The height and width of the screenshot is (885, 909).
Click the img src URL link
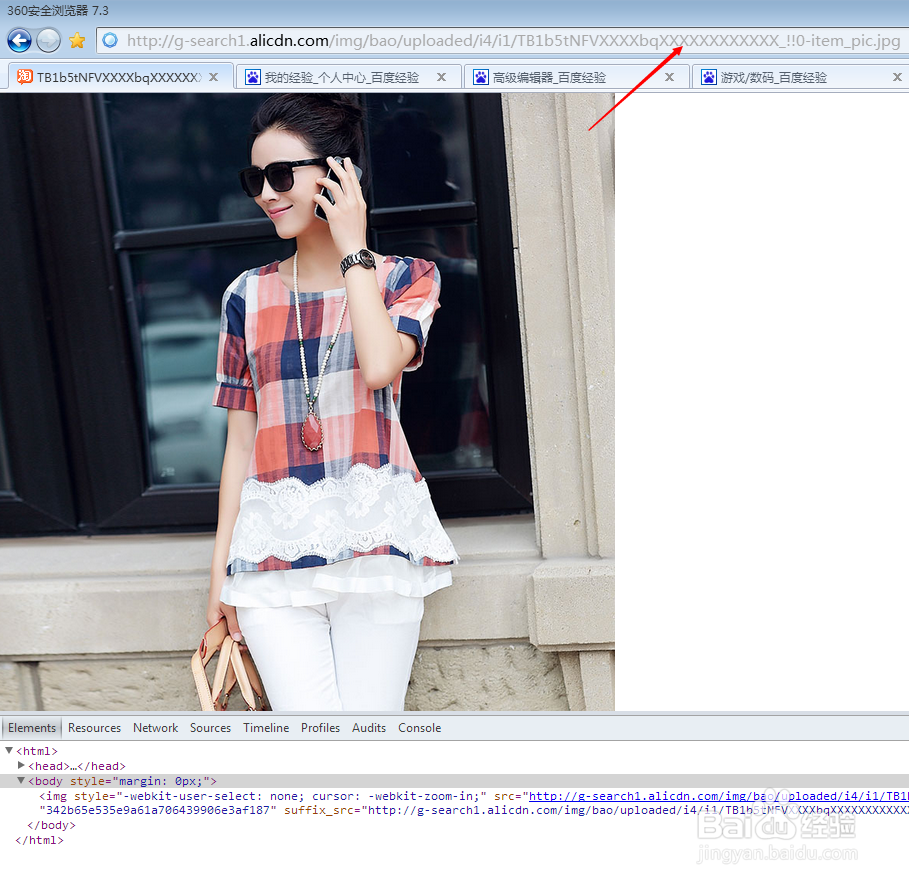coord(718,796)
